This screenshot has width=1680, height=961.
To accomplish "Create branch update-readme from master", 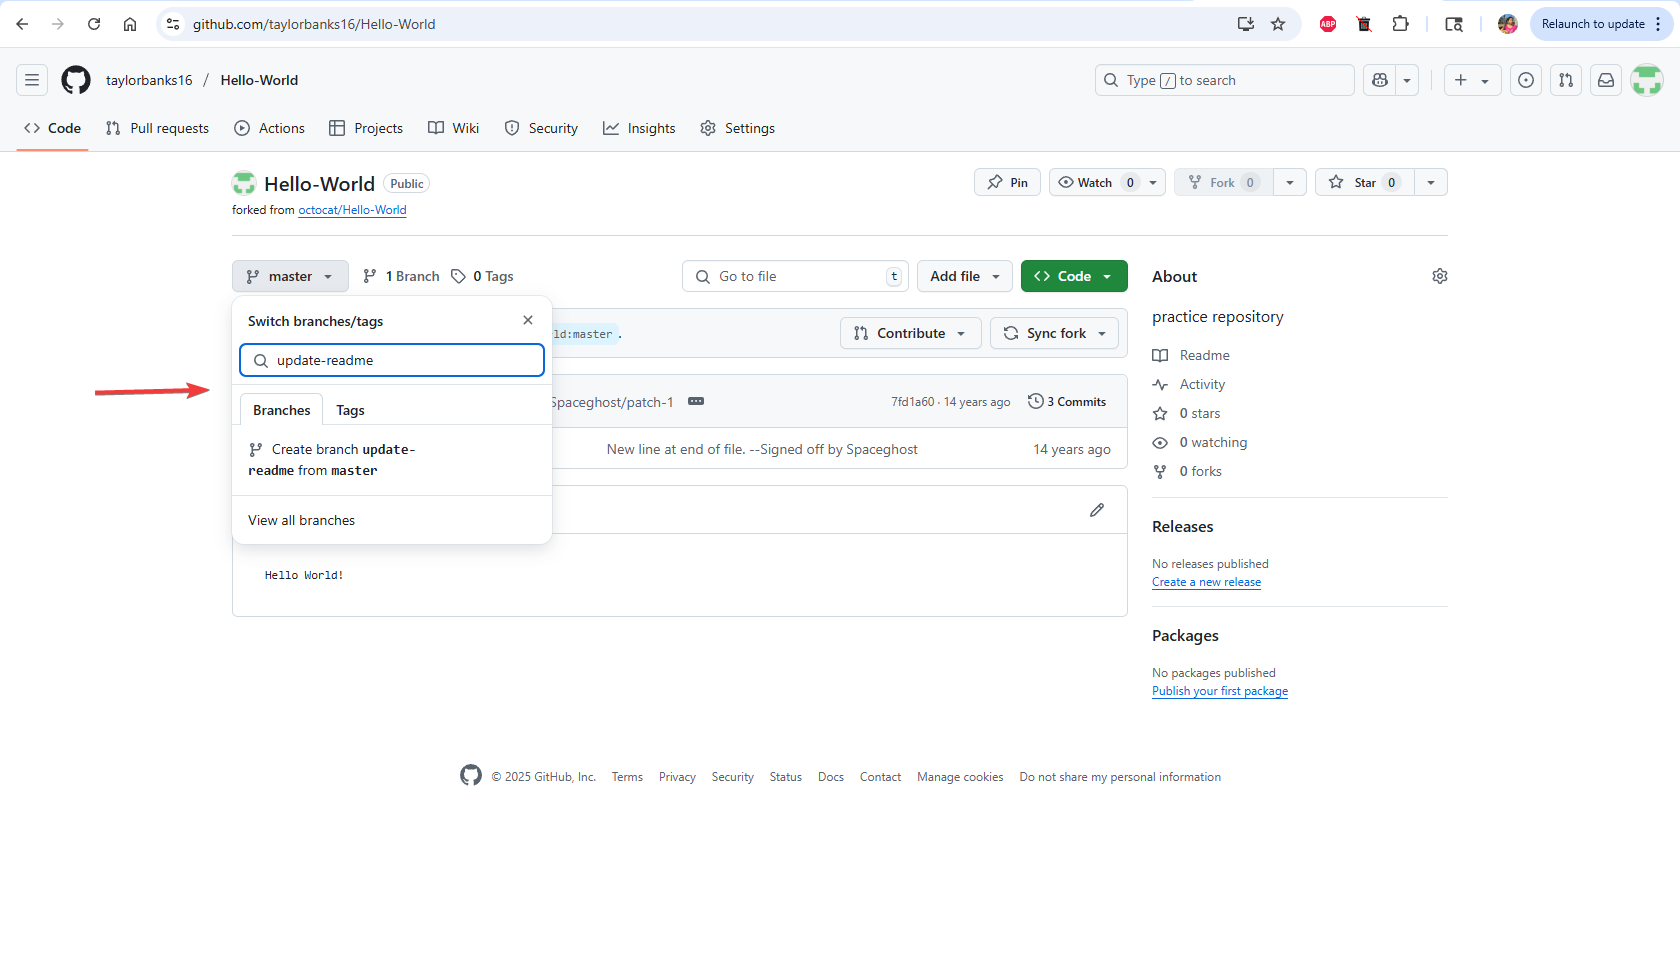I will [392, 460].
